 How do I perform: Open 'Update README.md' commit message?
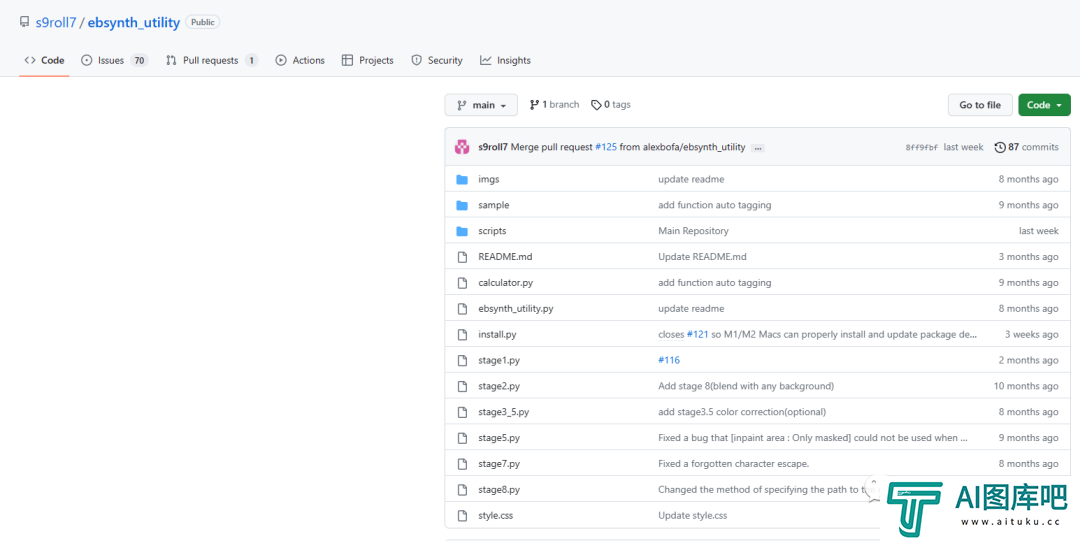703,257
